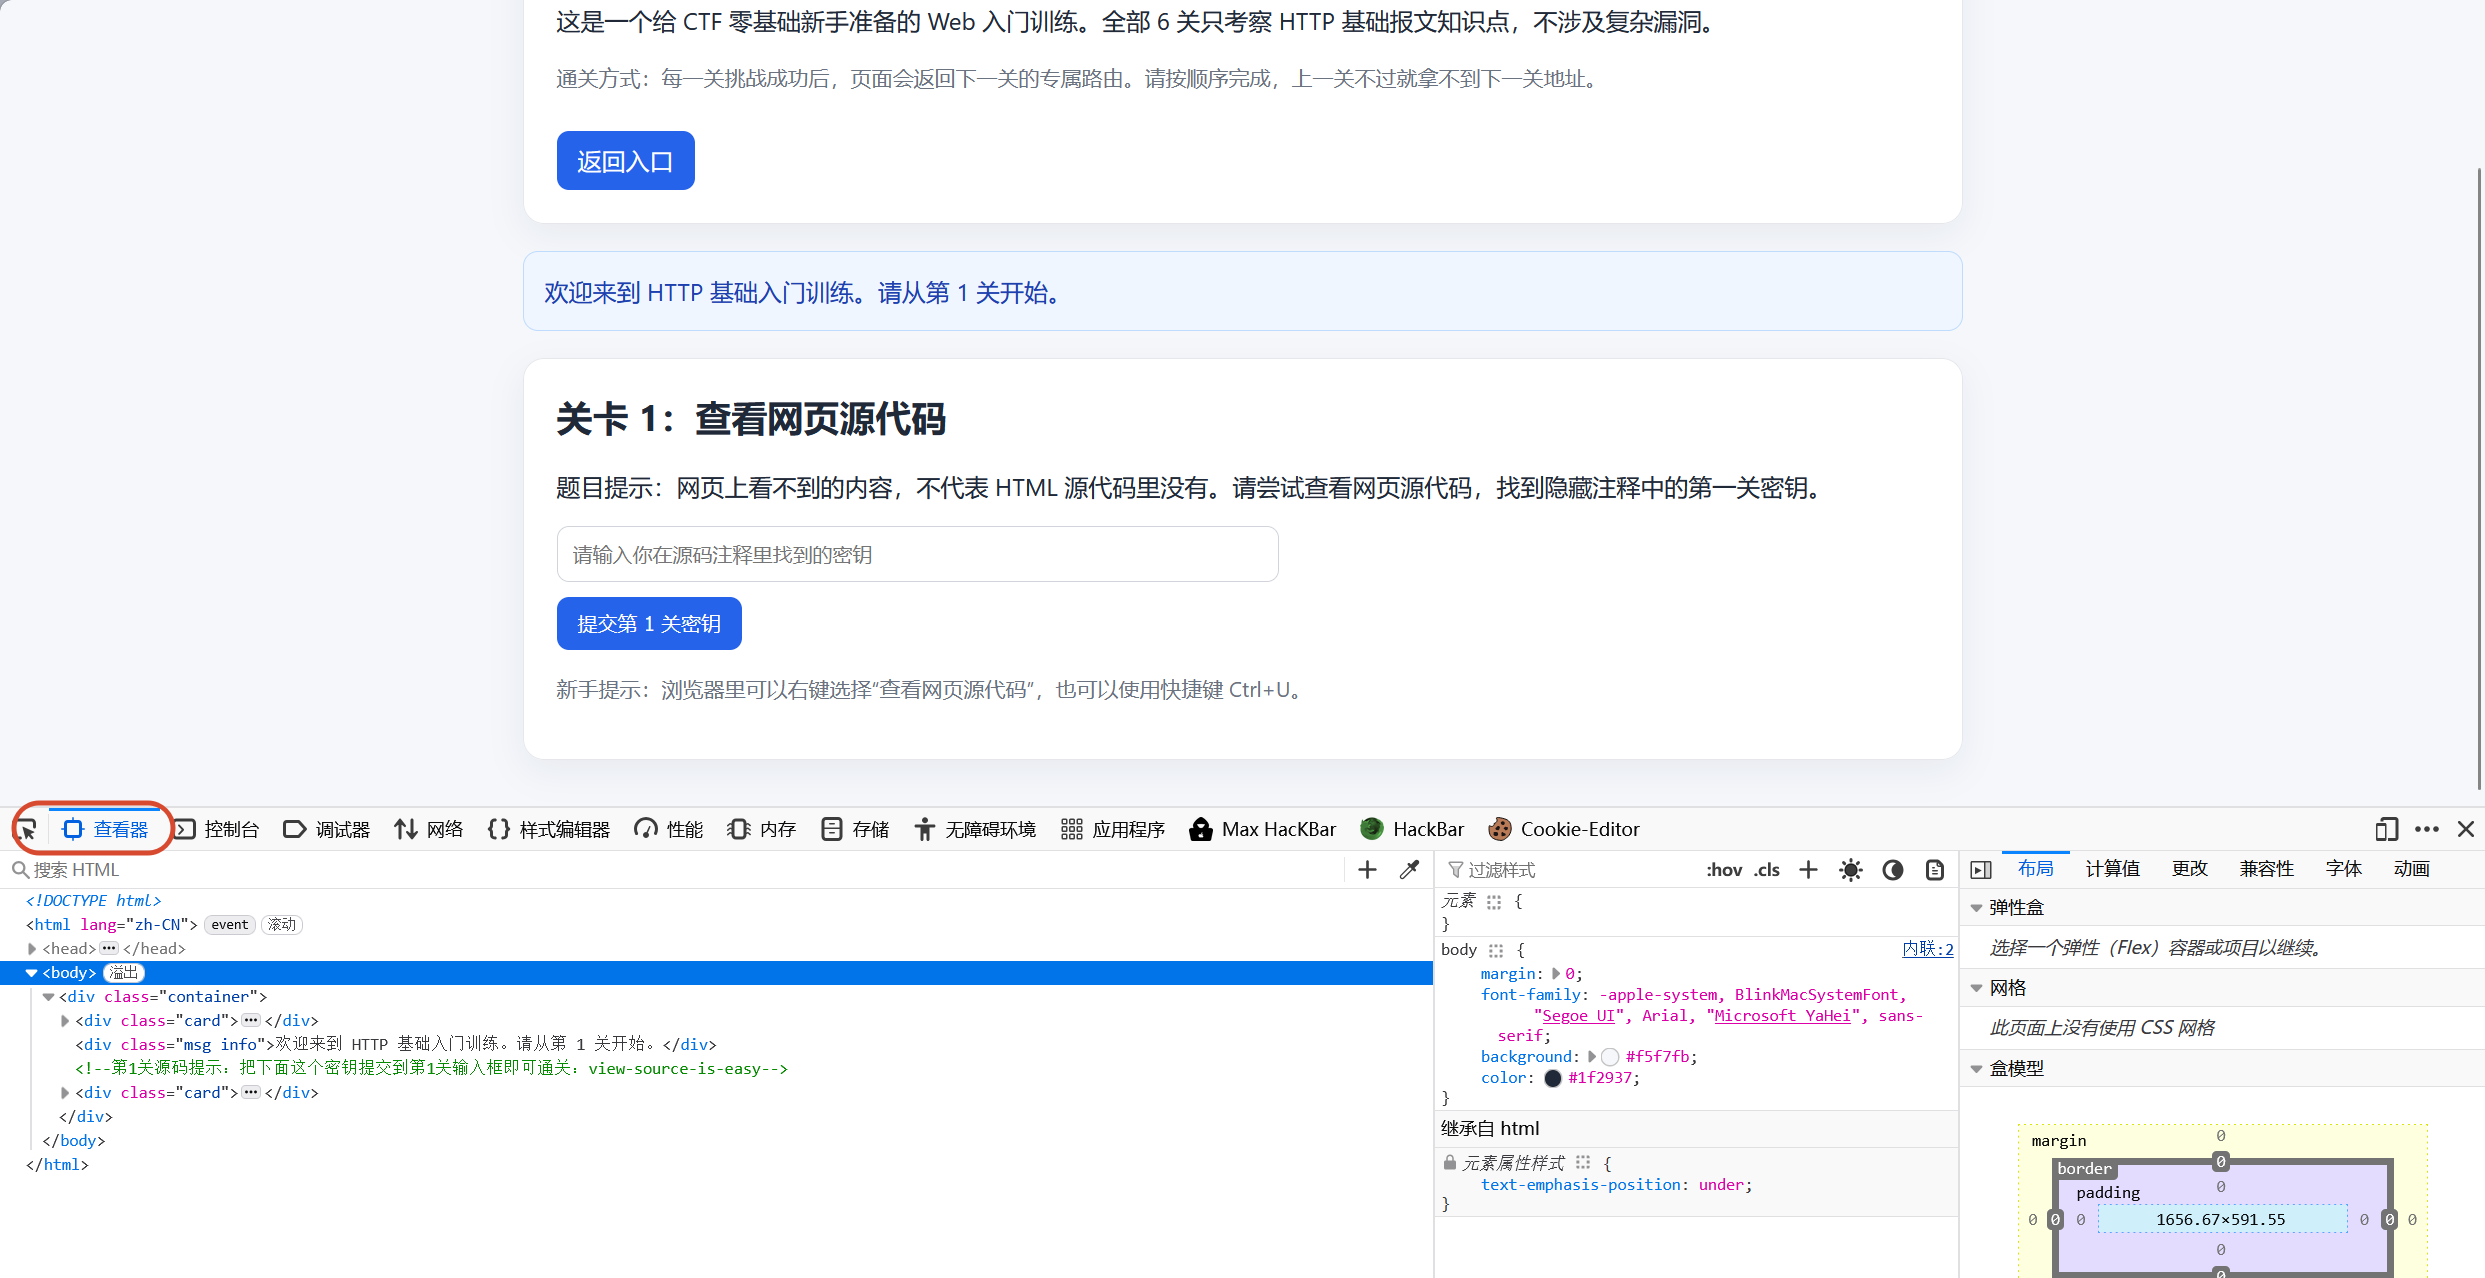Click the add new node plus icon

[1367, 870]
